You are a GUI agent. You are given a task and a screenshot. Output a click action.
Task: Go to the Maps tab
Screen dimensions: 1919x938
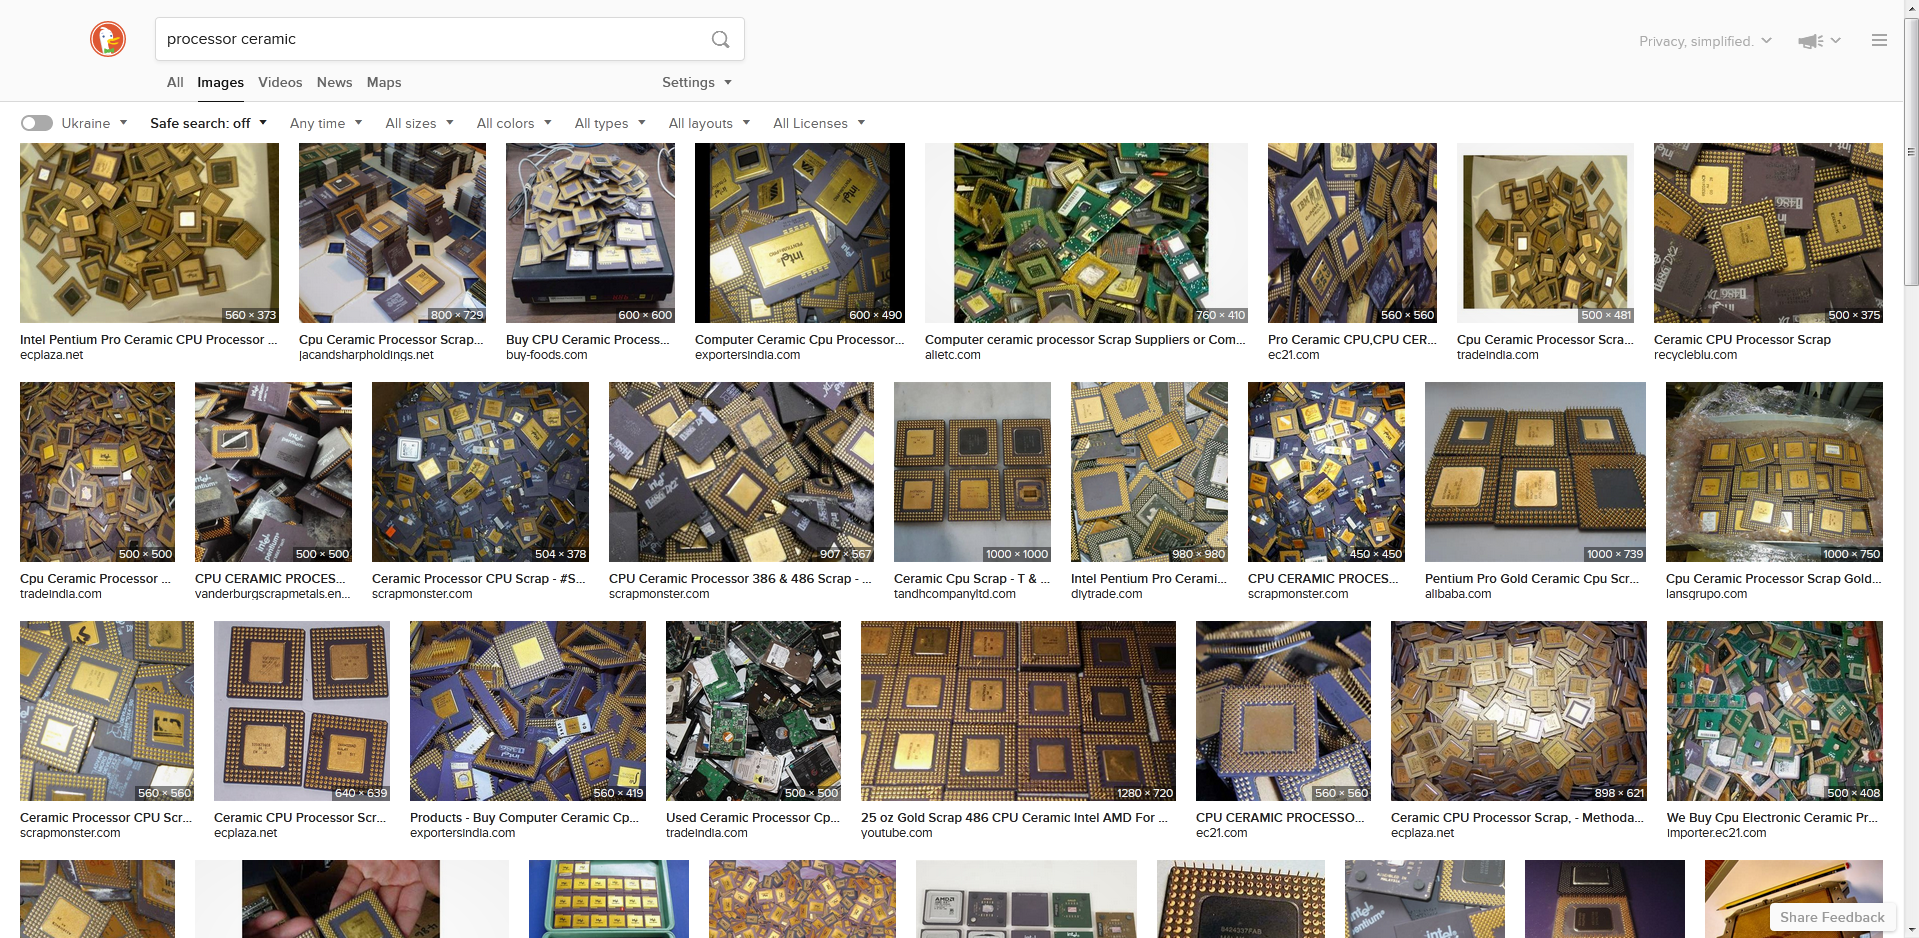(384, 82)
